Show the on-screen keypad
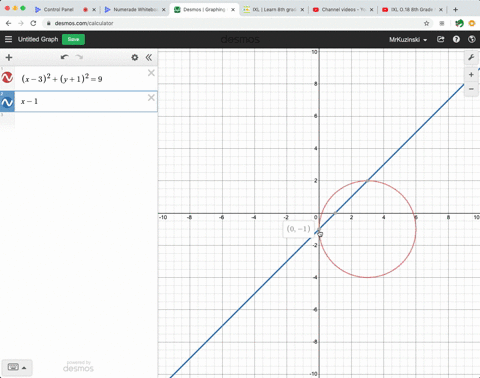 [x=17, y=367]
